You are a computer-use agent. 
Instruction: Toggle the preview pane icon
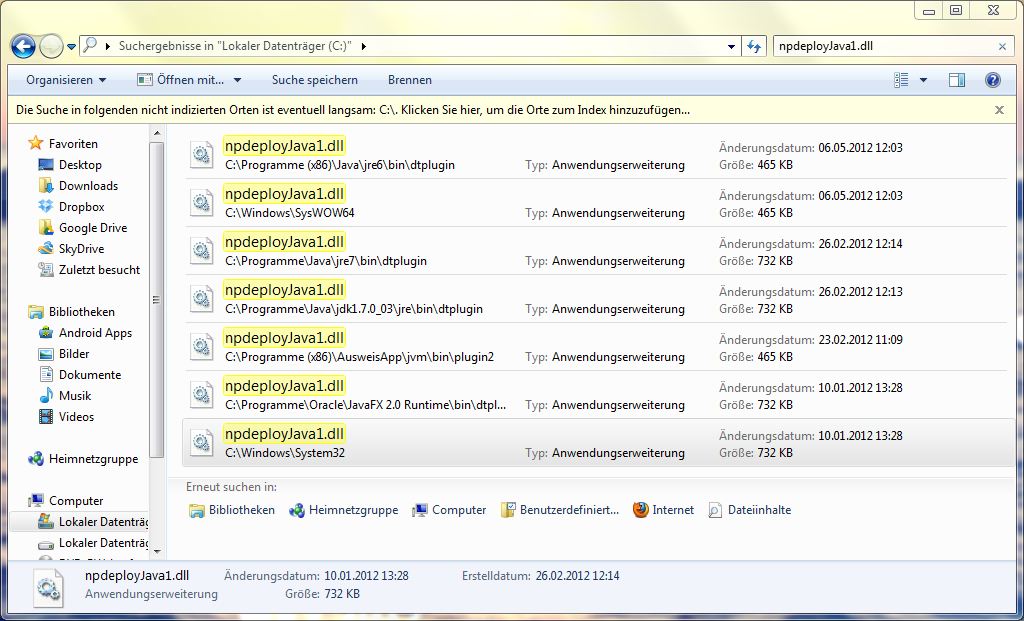957,80
